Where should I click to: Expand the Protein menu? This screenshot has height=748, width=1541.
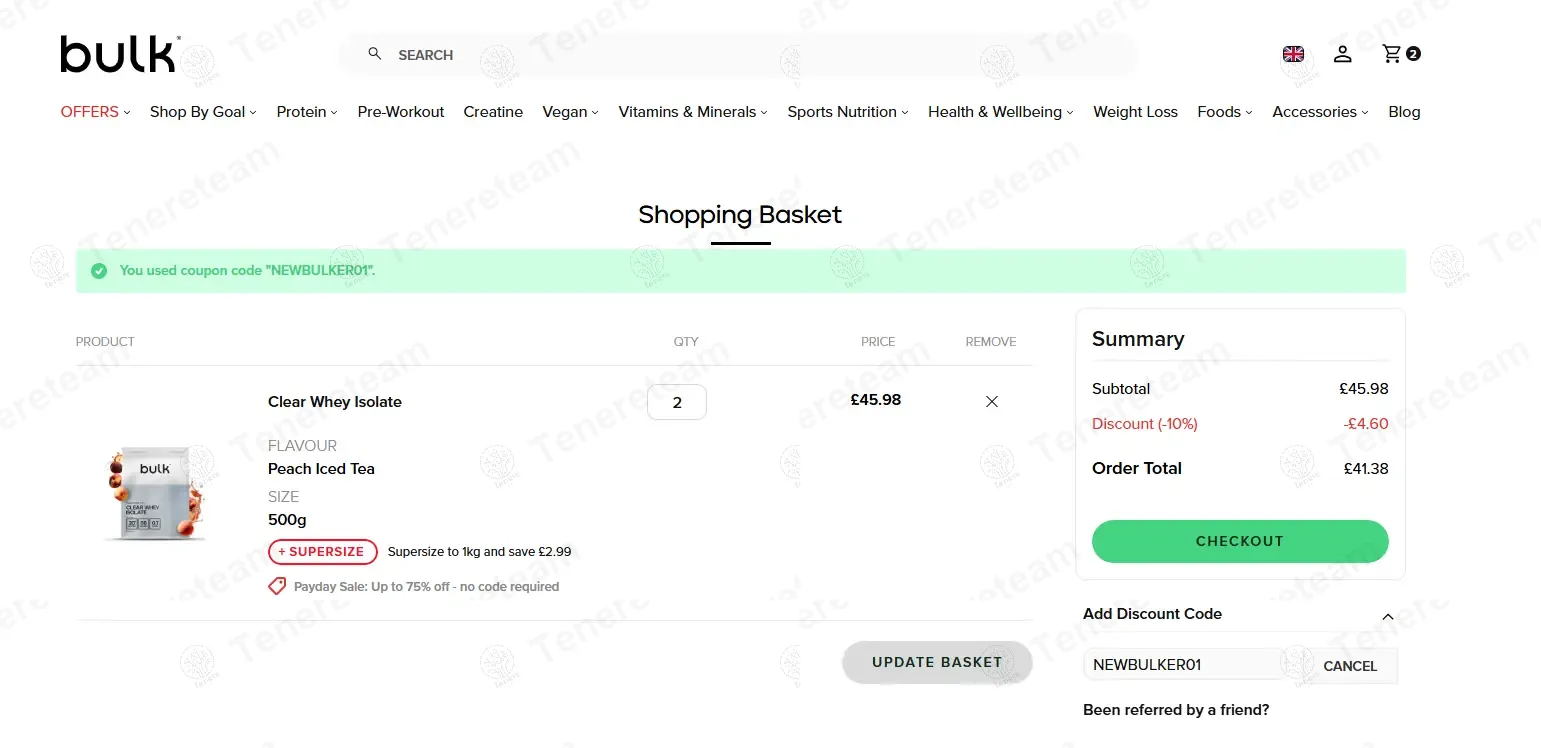click(306, 112)
